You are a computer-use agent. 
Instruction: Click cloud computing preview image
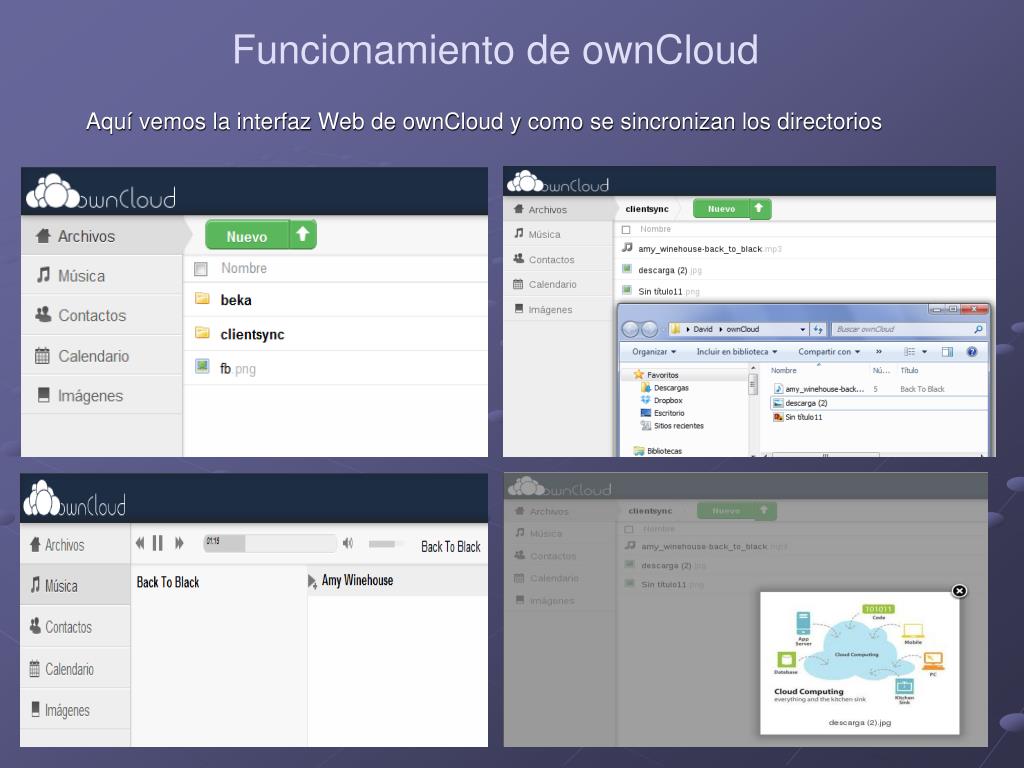(859, 655)
